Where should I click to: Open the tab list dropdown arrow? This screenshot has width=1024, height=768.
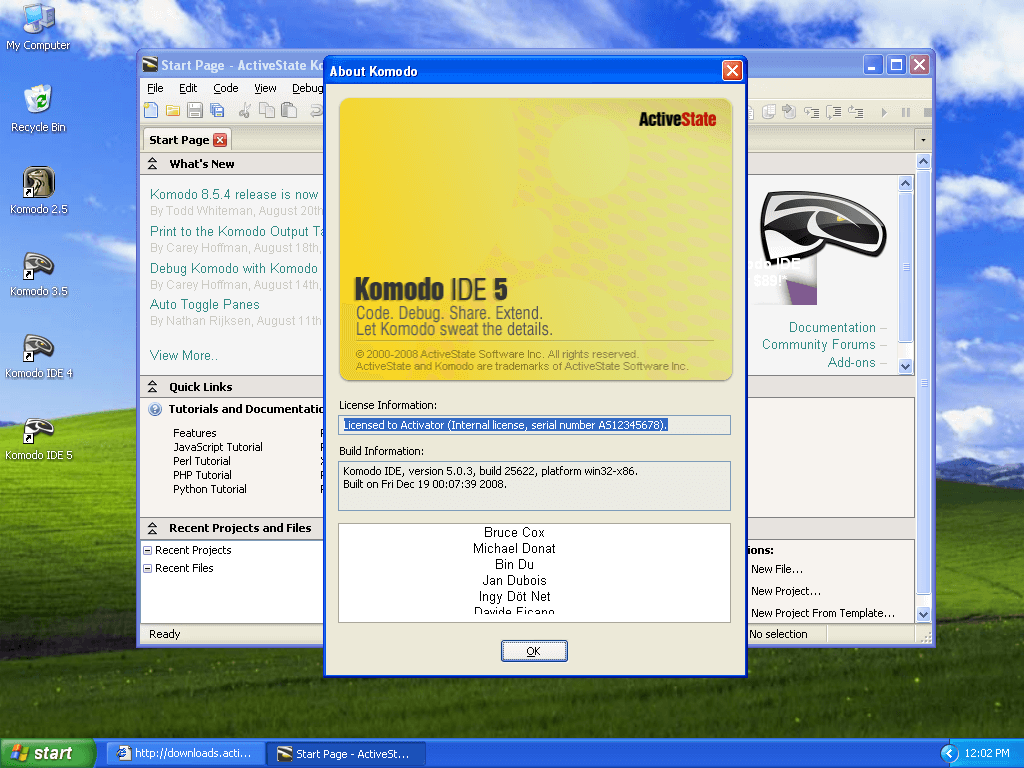pos(922,140)
